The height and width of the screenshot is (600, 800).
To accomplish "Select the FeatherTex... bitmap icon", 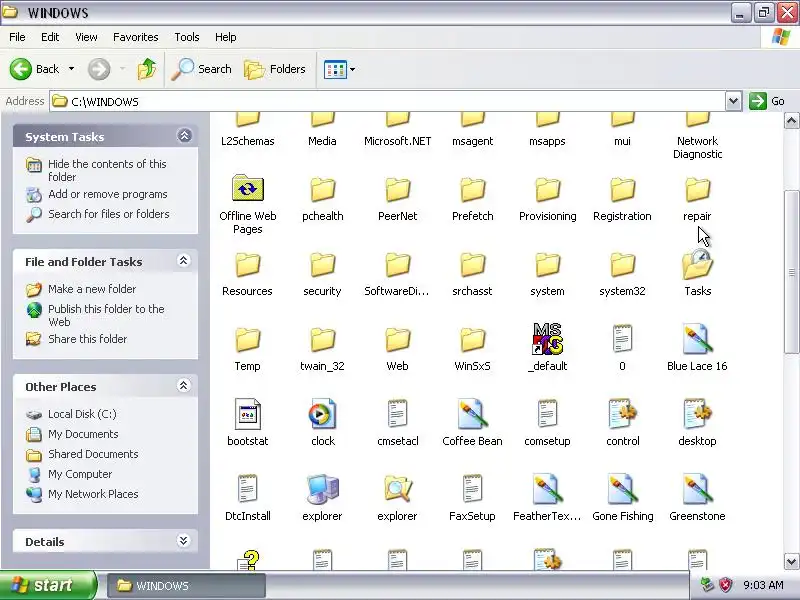I will [x=547, y=489].
